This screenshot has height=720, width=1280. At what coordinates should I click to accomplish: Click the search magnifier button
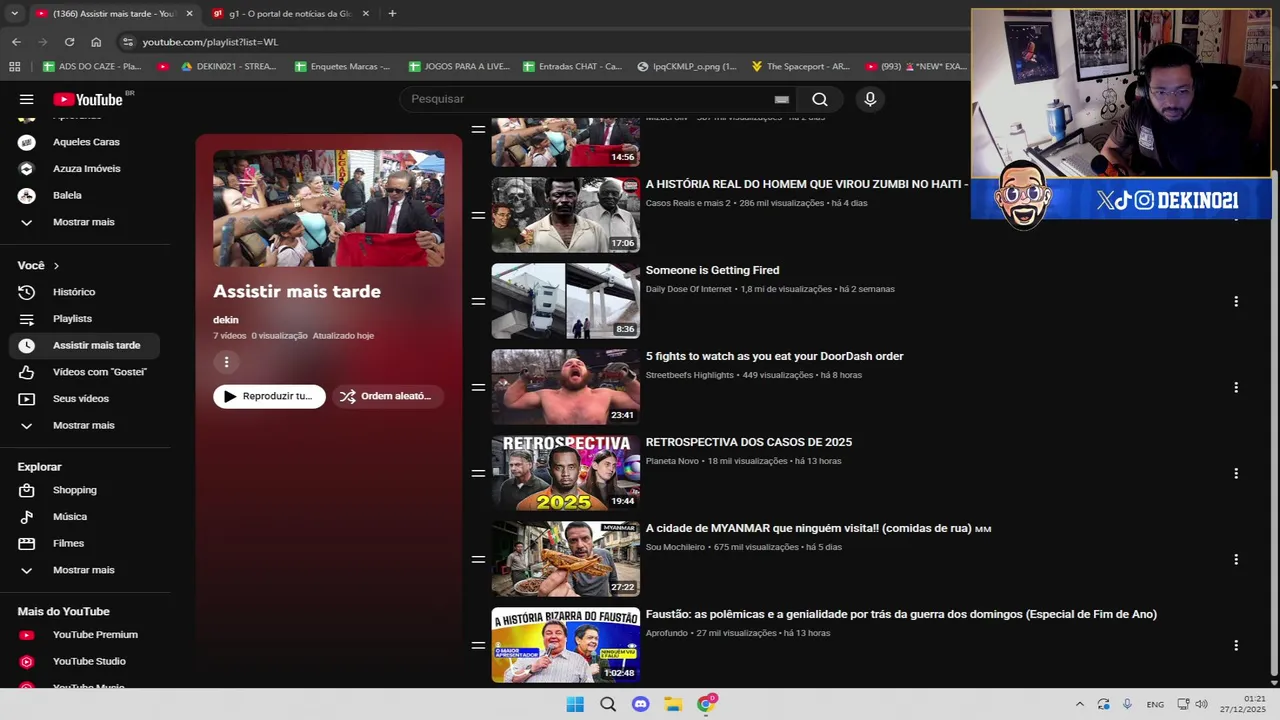pos(820,99)
